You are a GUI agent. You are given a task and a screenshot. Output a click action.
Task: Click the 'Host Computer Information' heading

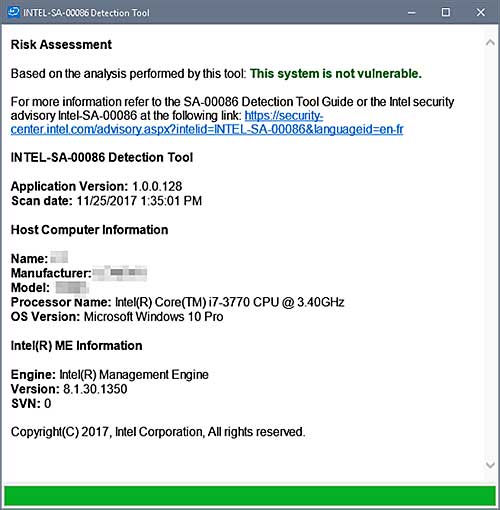click(x=89, y=230)
